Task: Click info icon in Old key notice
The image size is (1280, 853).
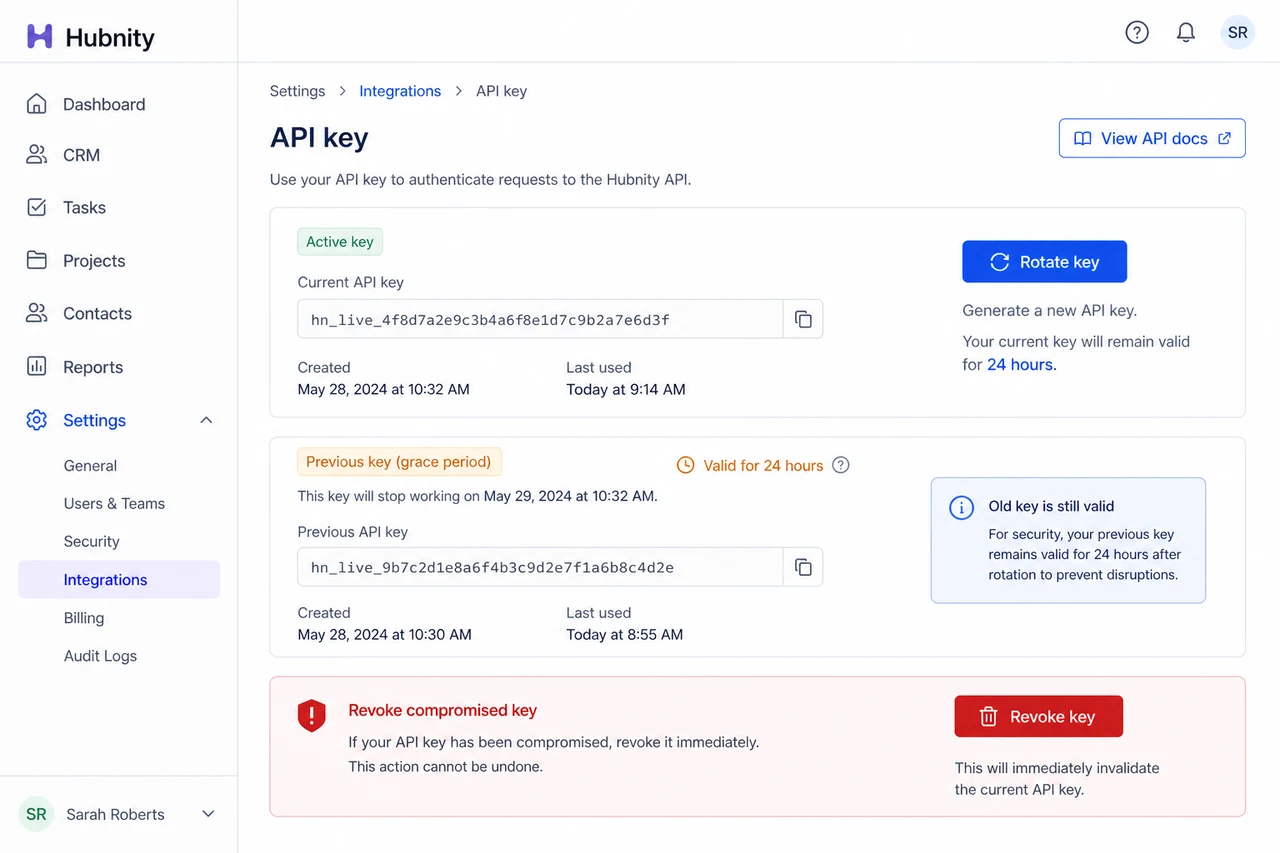Action: [961, 507]
